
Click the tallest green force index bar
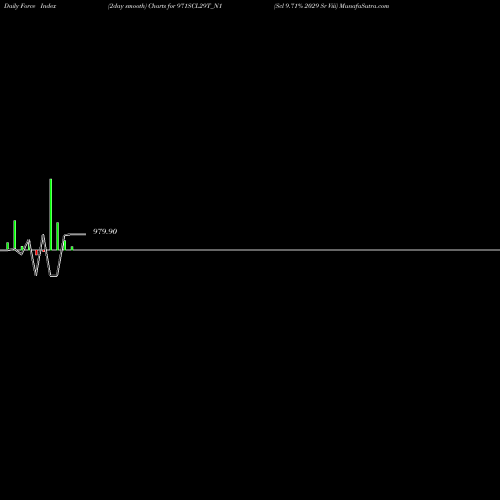[x=51, y=214]
